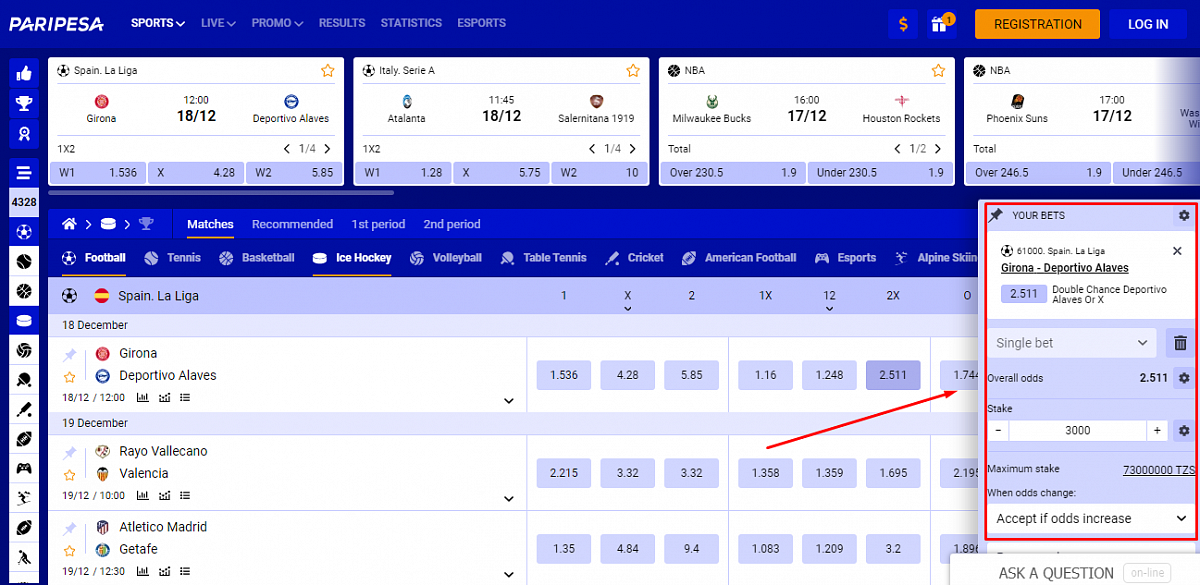Open the Live dropdown menu
The height and width of the screenshot is (585, 1200).
tap(218, 23)
